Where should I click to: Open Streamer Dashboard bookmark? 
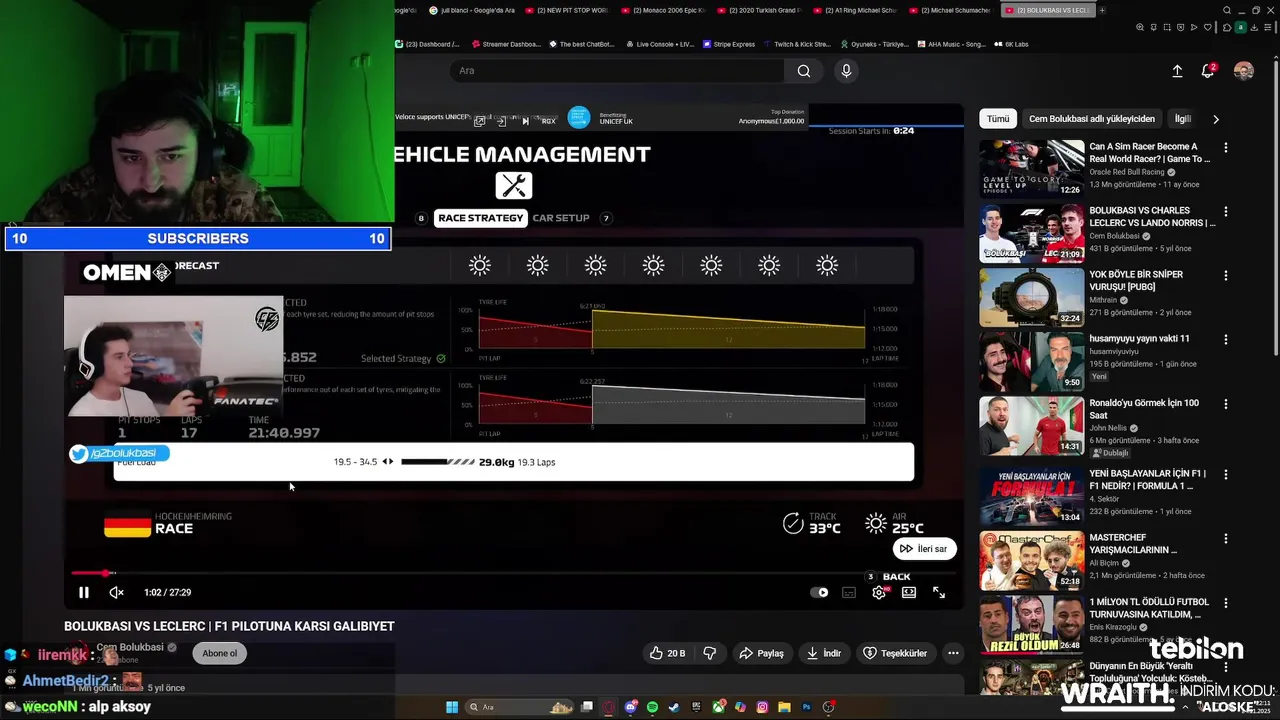click(x=505, y=44)
